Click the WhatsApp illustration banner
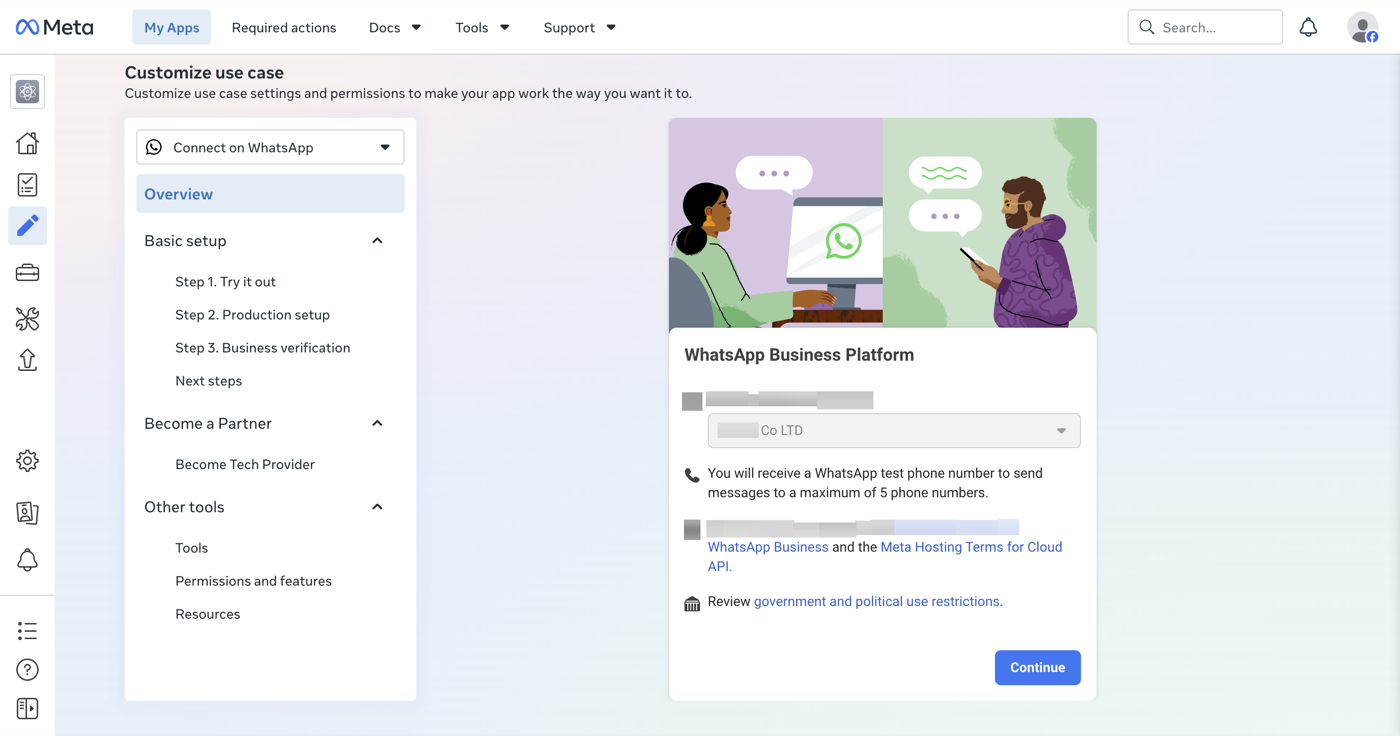This screenshot has height=736, width=1400. 883,223
